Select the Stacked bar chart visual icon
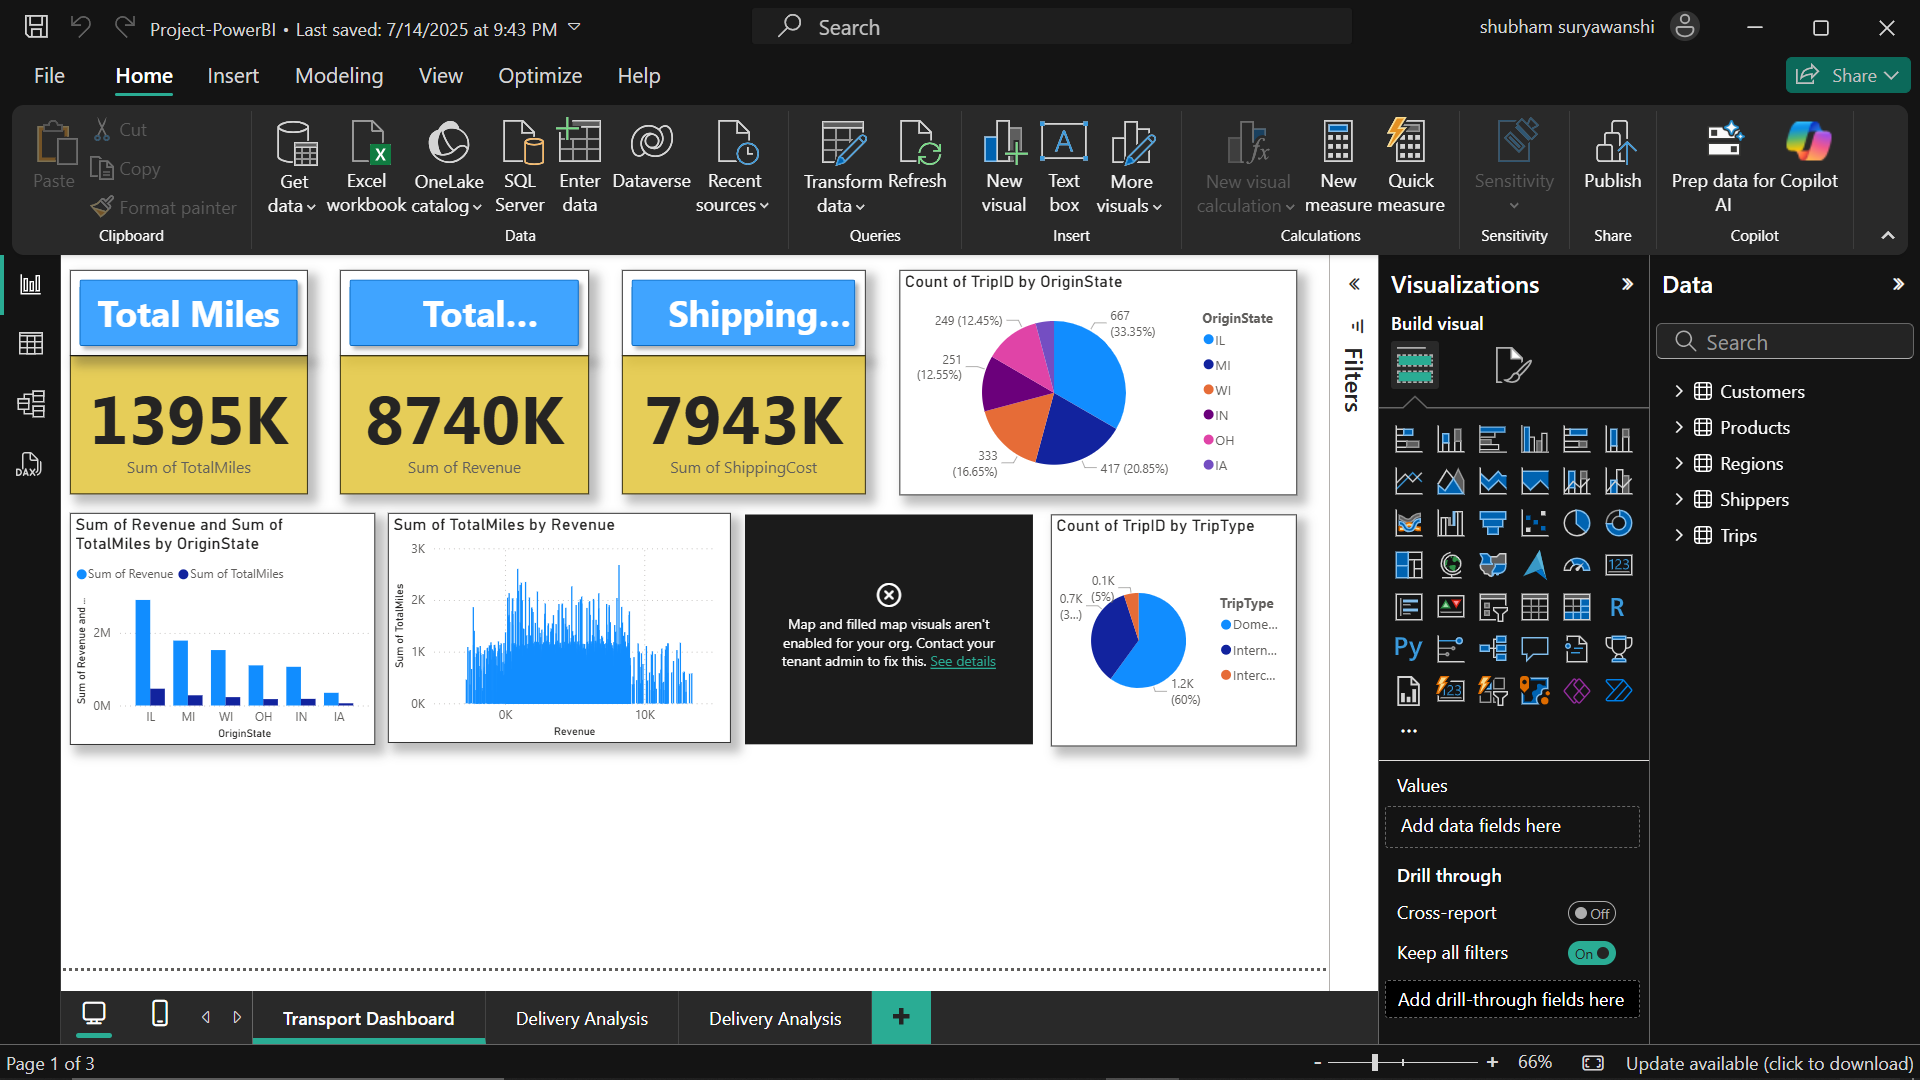Viewport: 1920px width, 1080px height. pos(1408,439)
